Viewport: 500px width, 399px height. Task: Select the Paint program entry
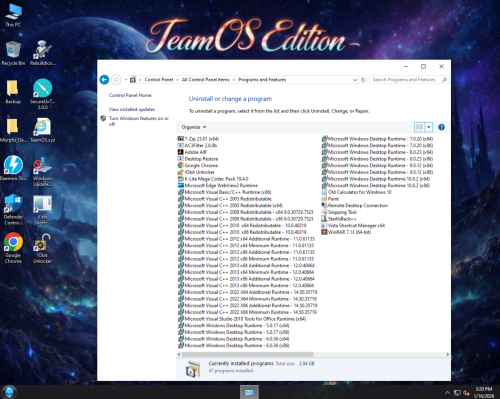coord(330,199)
